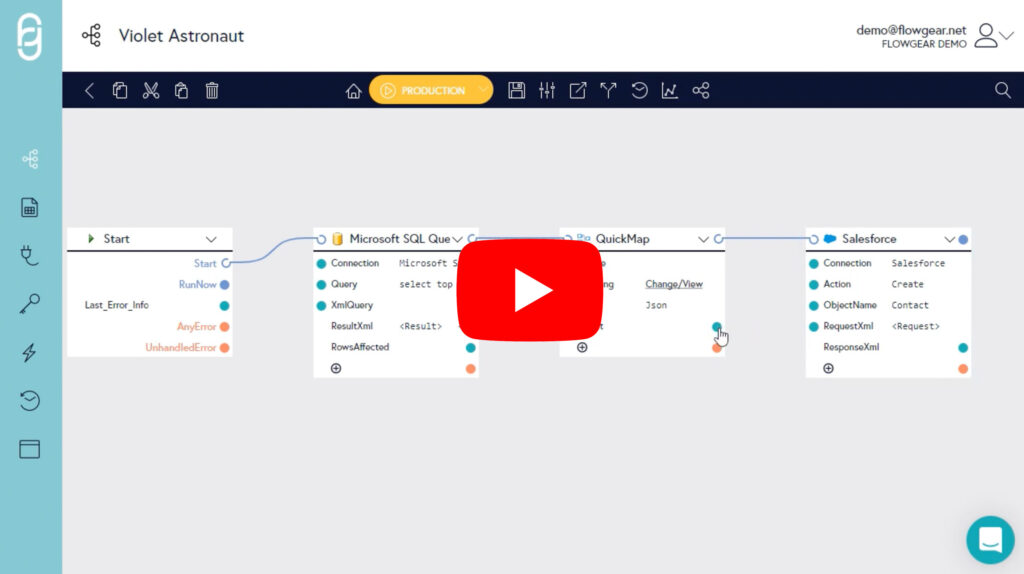Play the video with the red button
The height and width of the screenshot is (574, 1024).
point(530,290)
